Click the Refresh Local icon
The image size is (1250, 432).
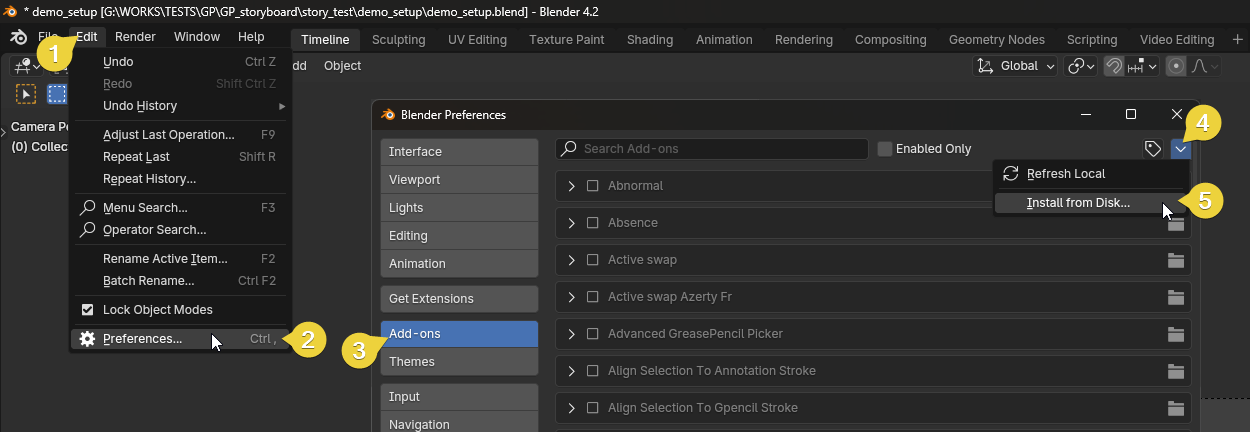[x=1010, y=173]
